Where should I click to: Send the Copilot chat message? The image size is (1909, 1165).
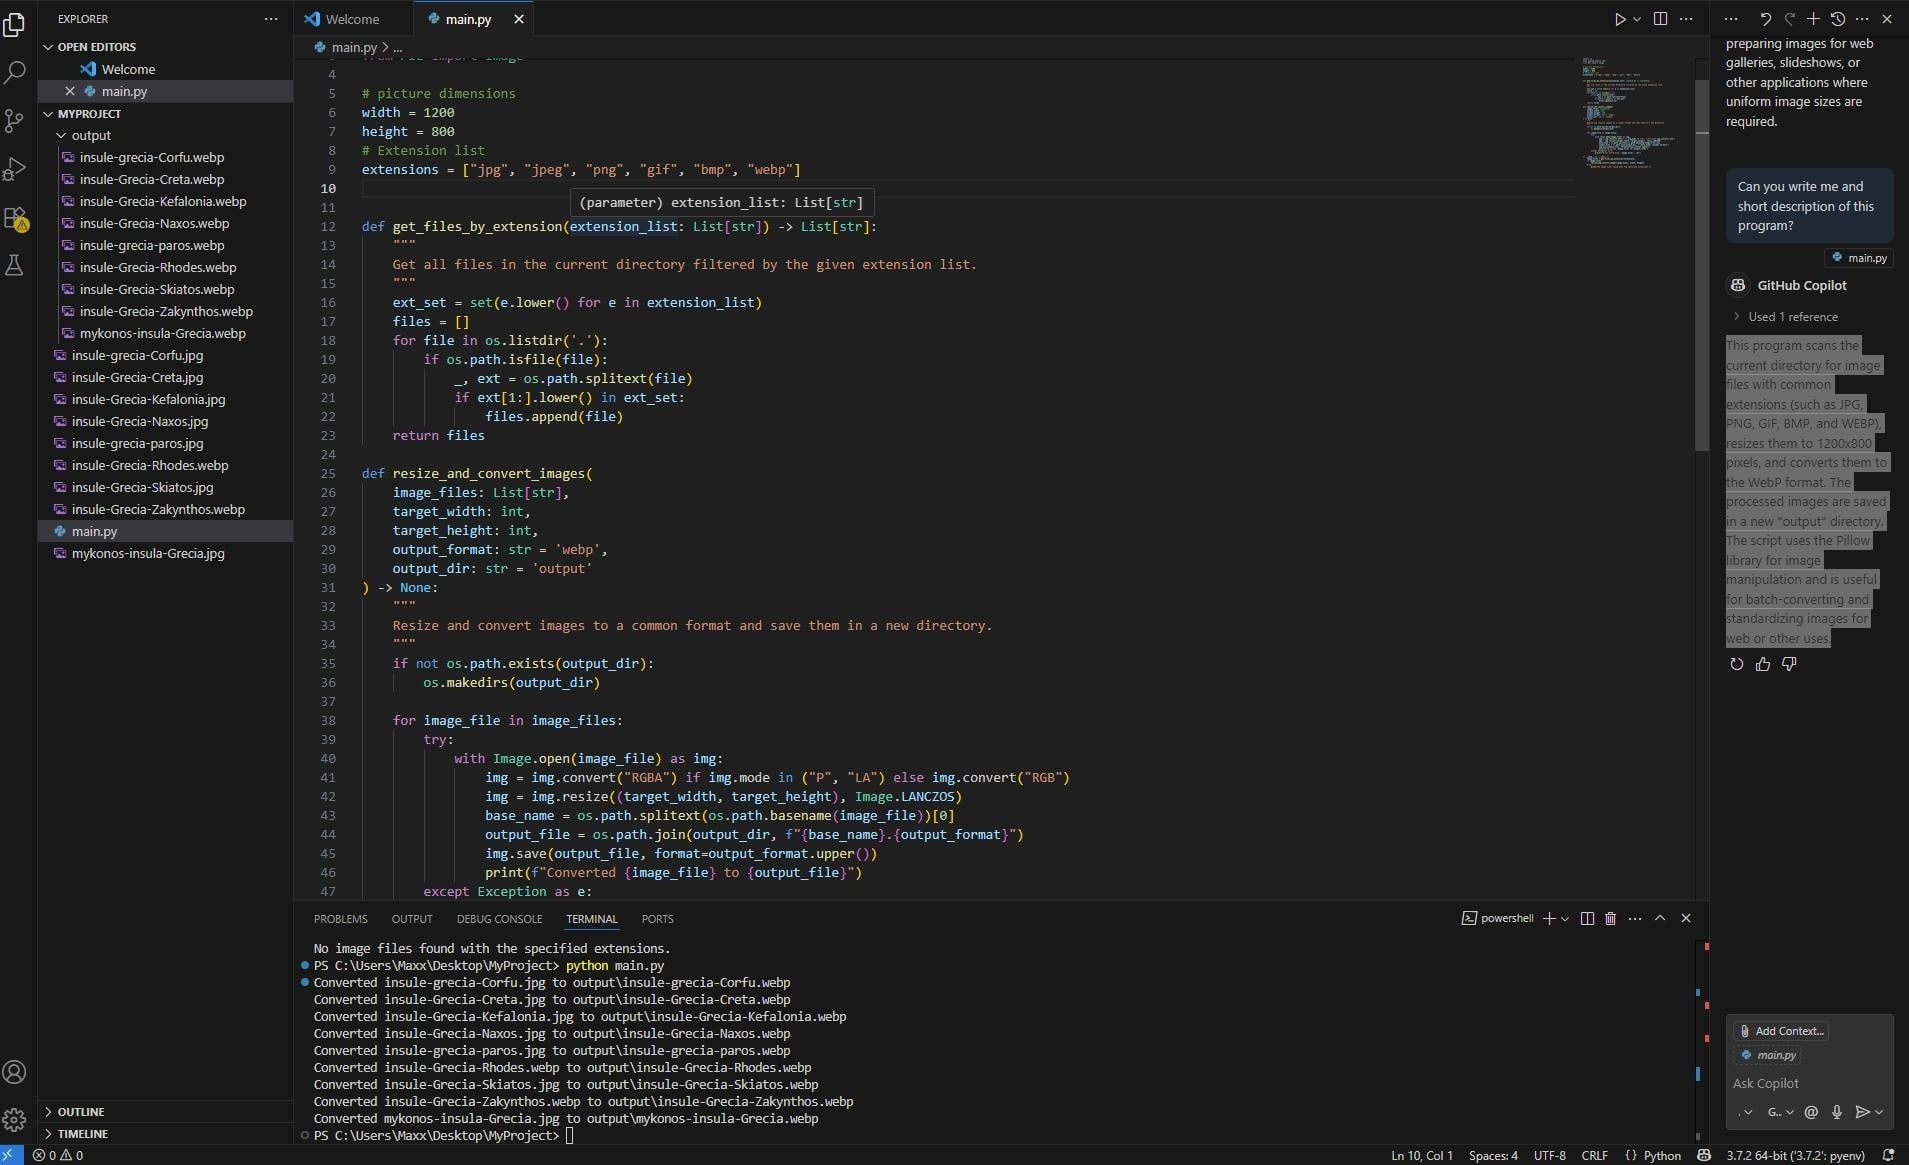(x=1862, y=1112)
